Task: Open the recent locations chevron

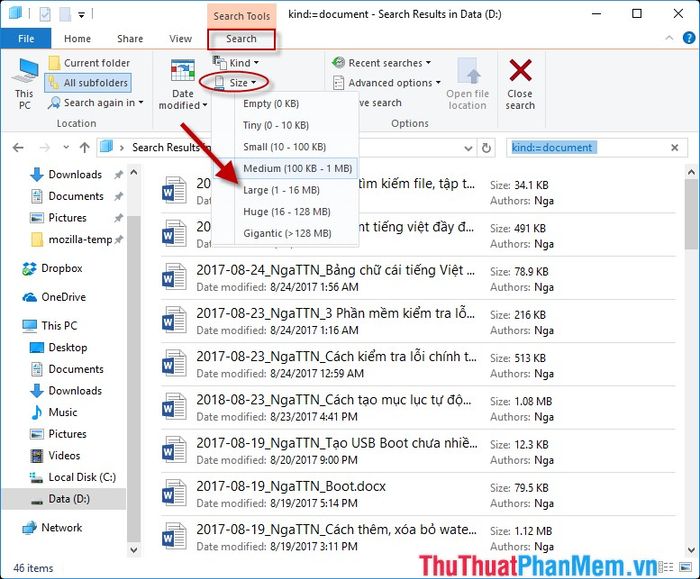Action: coord(66,147)
